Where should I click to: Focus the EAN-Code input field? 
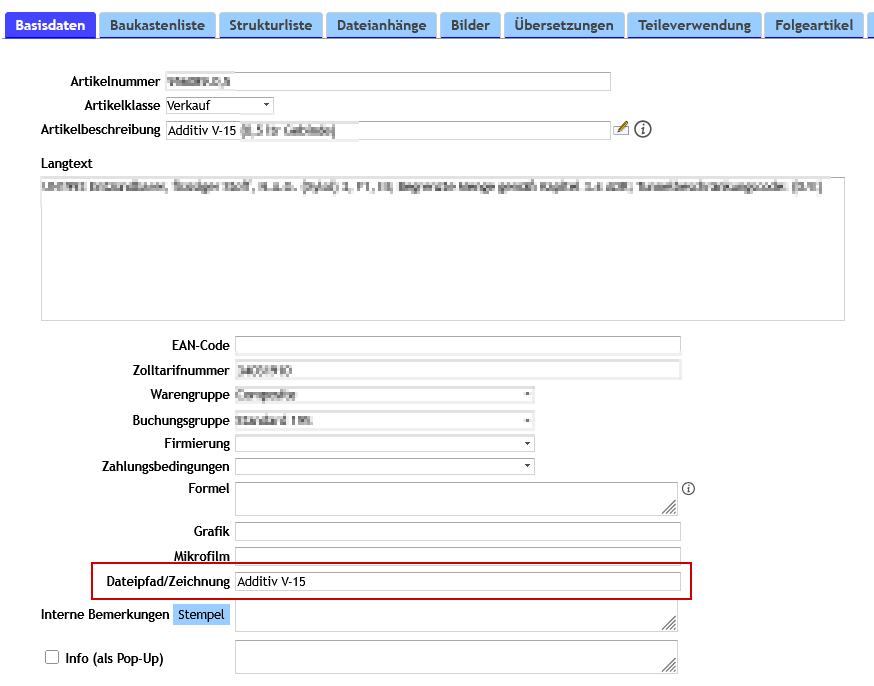457,346
